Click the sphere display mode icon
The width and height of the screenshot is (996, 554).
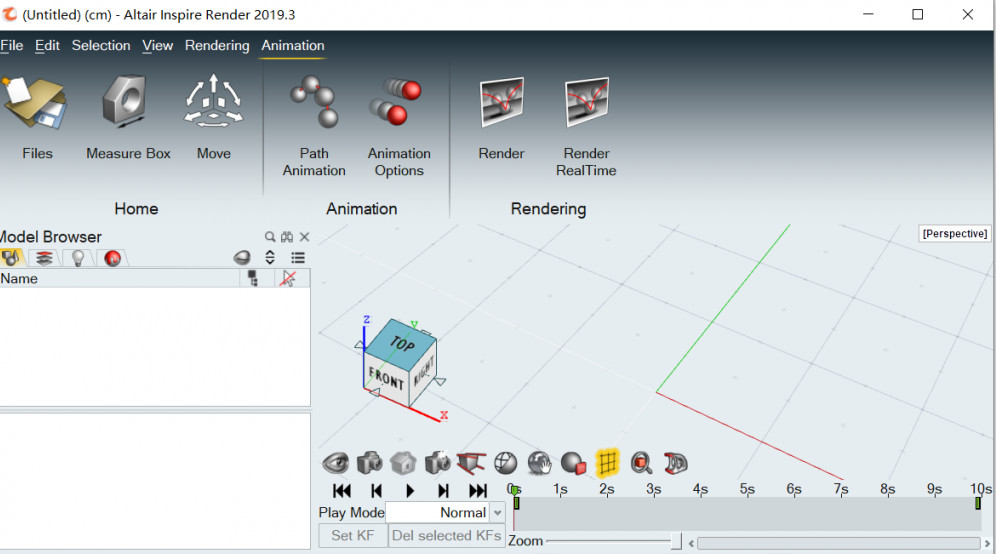[506, 463]
